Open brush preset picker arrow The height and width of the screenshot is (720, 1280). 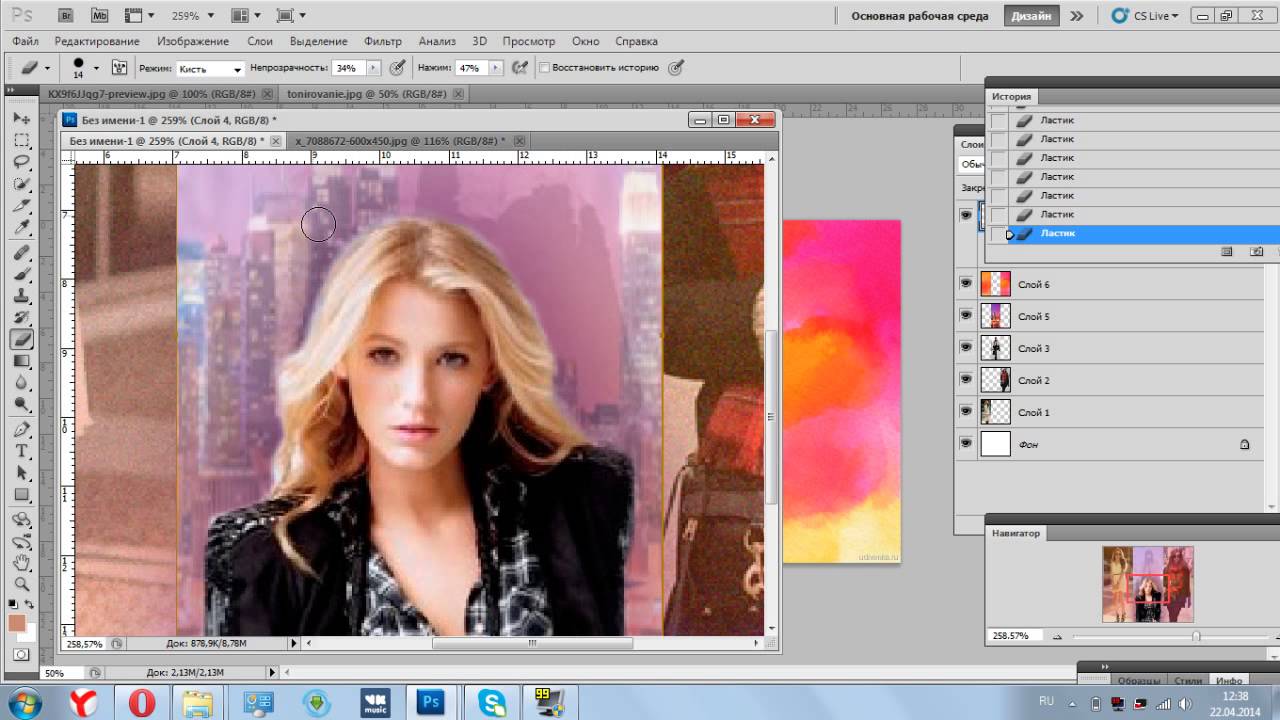[96, 68]
